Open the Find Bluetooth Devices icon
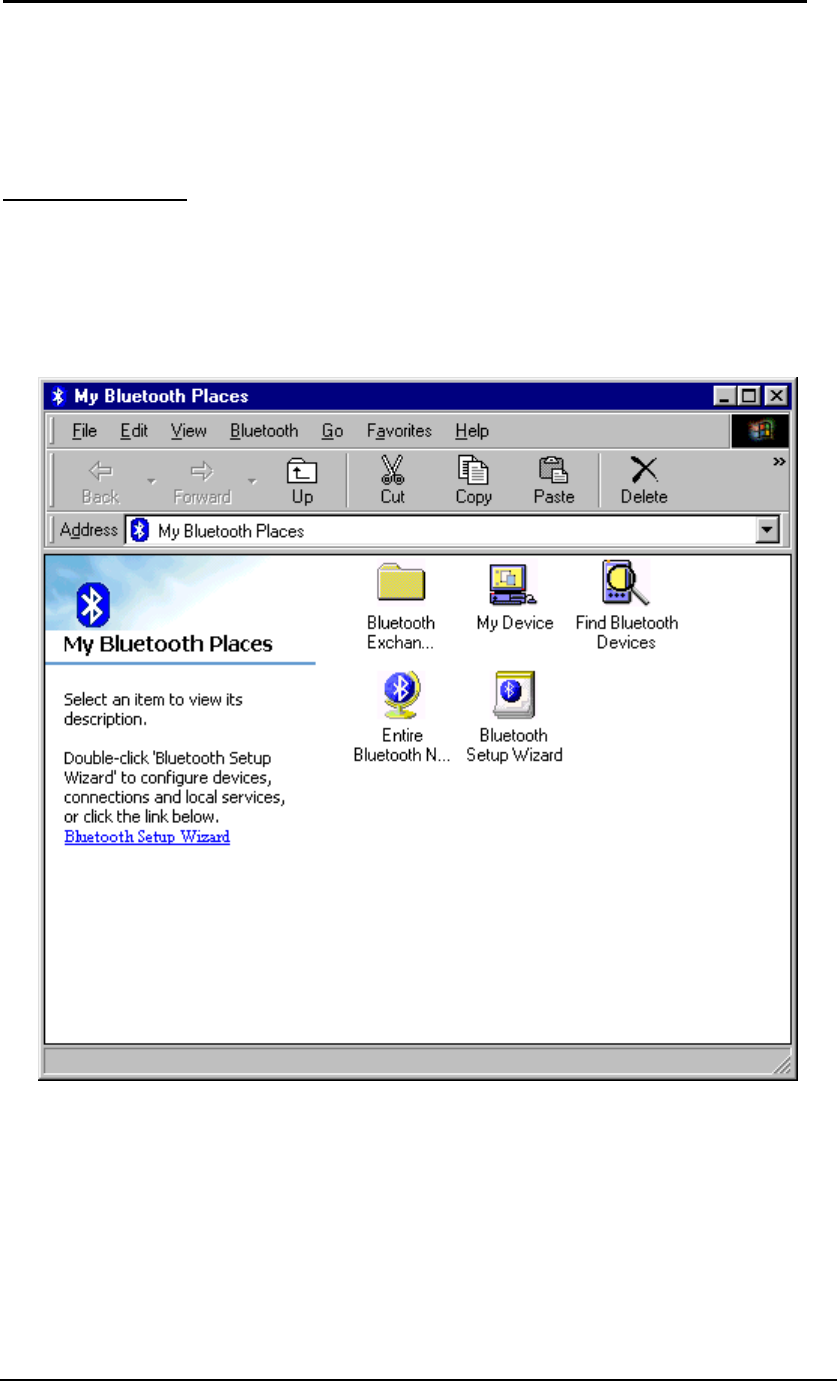Image resolution: width=837 pixels, height=1381 pixels. 626,583
